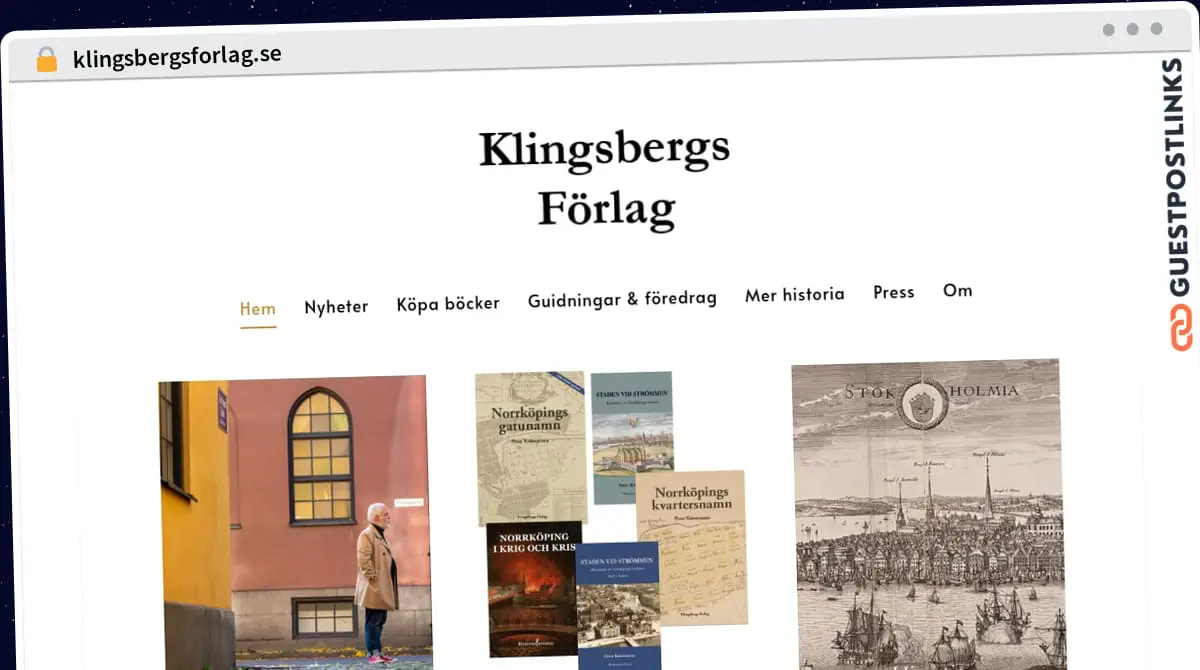Open the Norrköping i krig och kris cover

click(534, 590)
